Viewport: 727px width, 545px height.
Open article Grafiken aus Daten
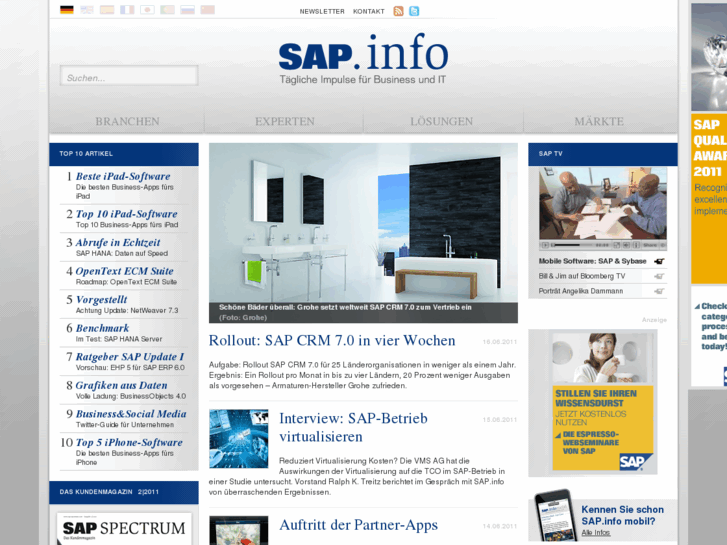pyautogui.click(x=121, y=385)
